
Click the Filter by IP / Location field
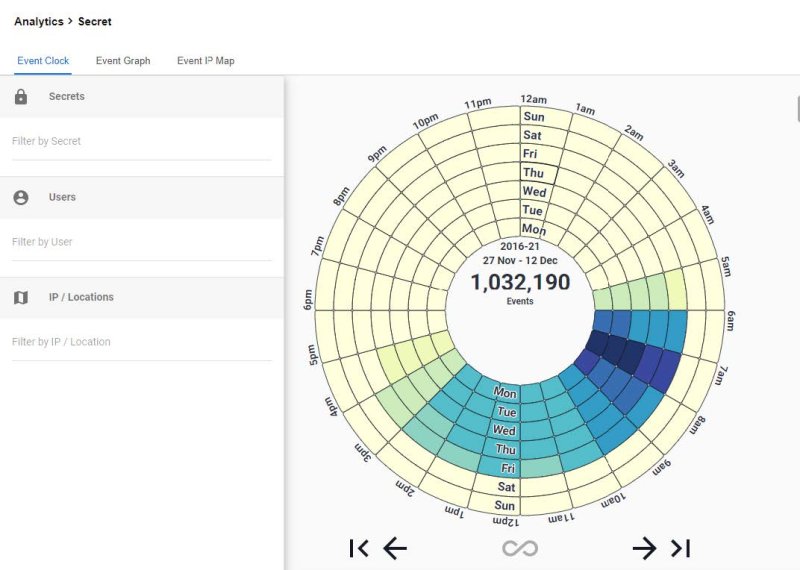(x=141, y=342)
